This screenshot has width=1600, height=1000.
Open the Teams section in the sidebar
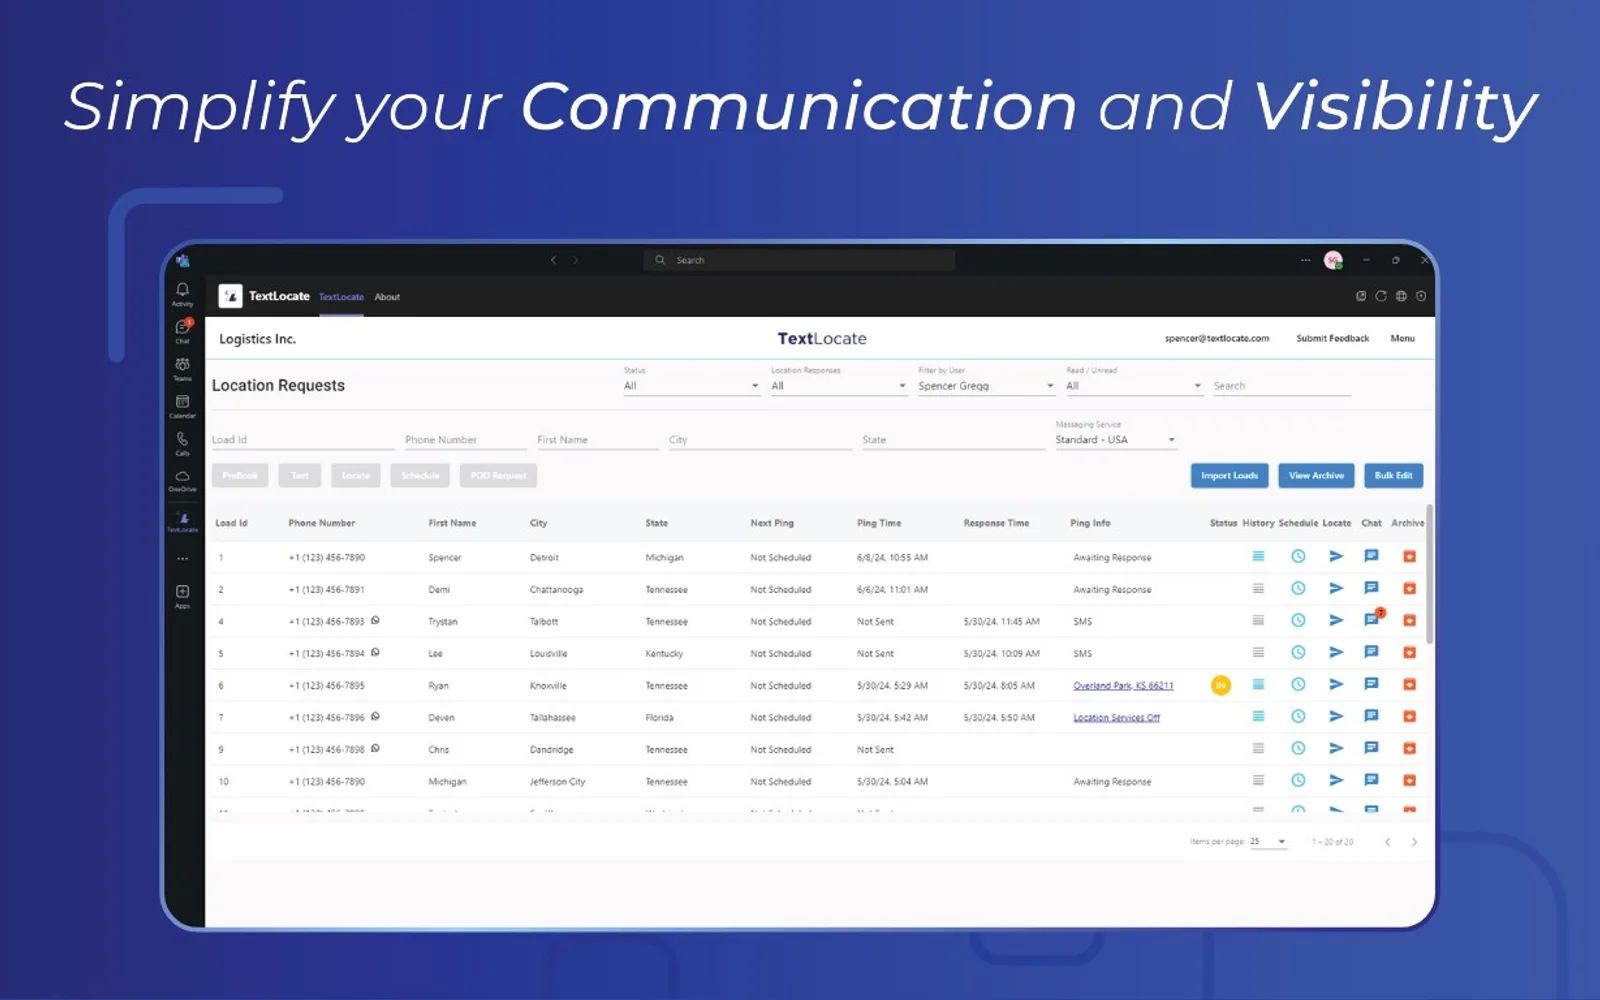click(182, 368)
